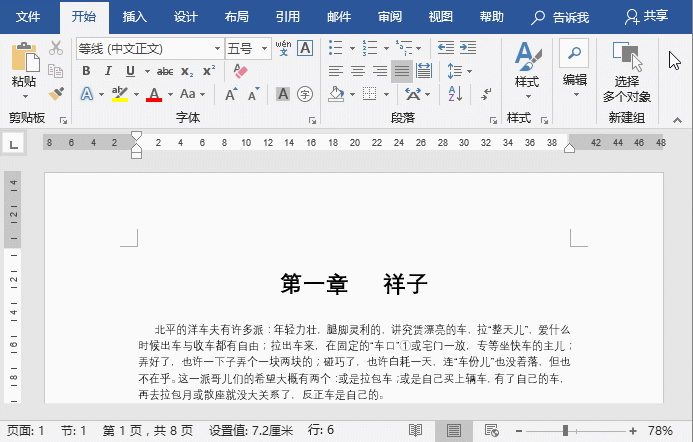Apply Text Effects blue A icon

click(87, 94)
